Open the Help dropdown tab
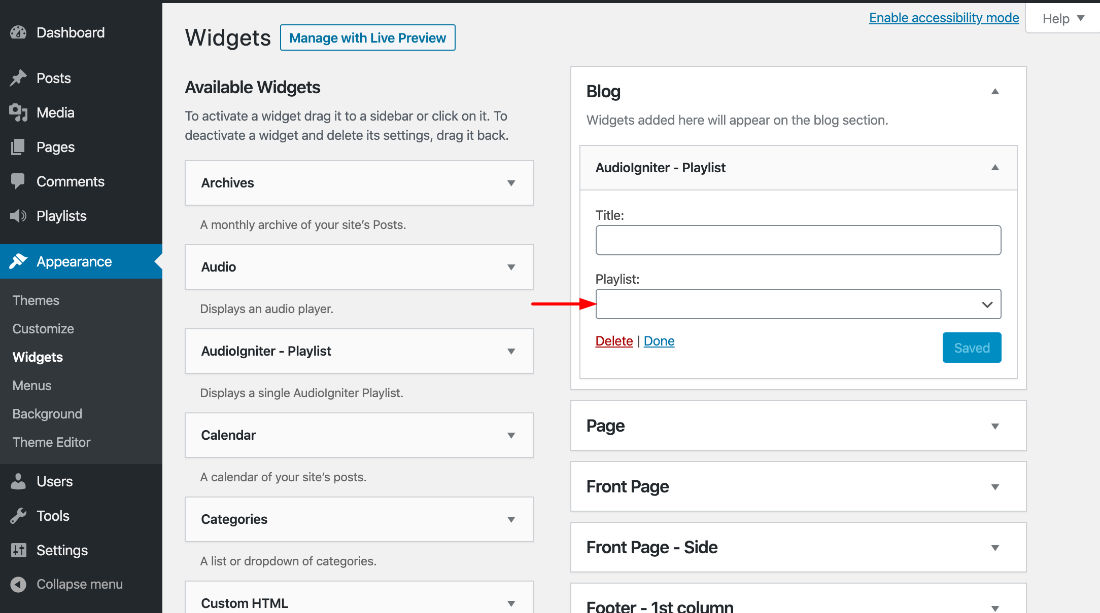Viewport: 1100px width, 613px height. point(1063,18)
